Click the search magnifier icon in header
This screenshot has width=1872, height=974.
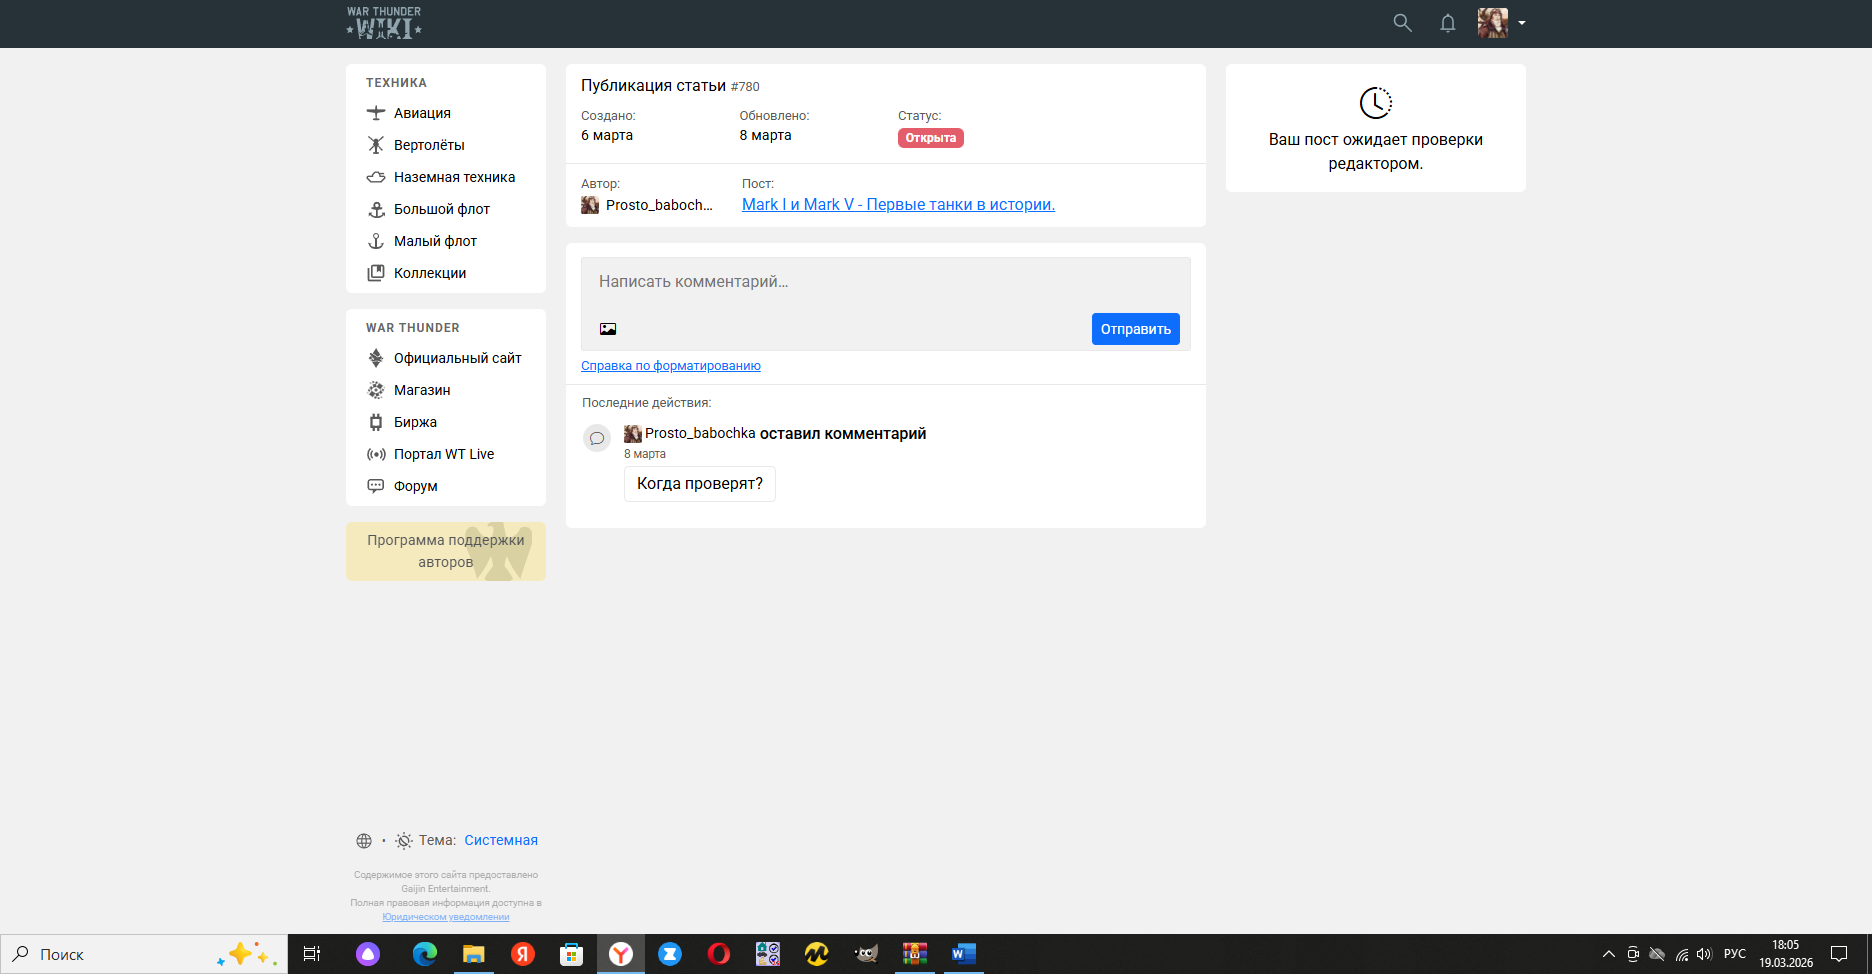pyautogui.click(x=1402, y=23)
